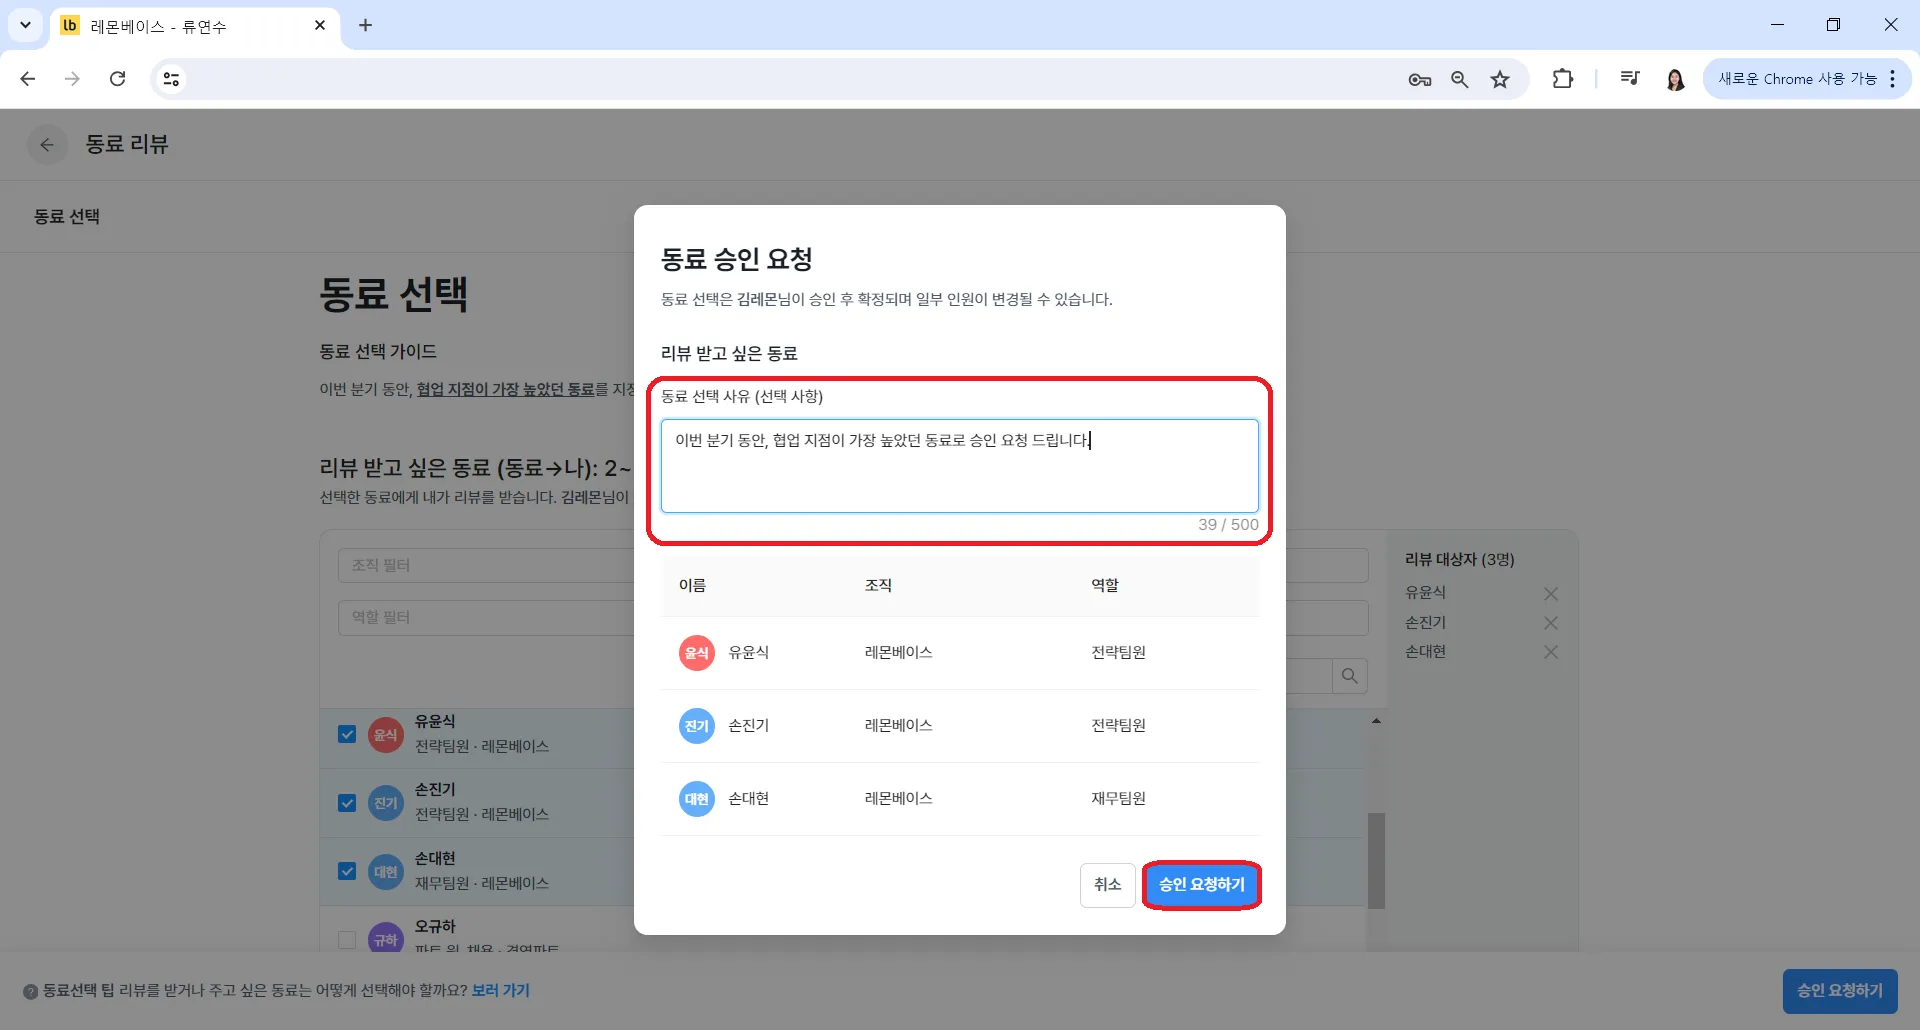The image size is (1920, 1030).
Task: Uncheck the 유윤식 checkbox
Action: click(x=347, y=735)
